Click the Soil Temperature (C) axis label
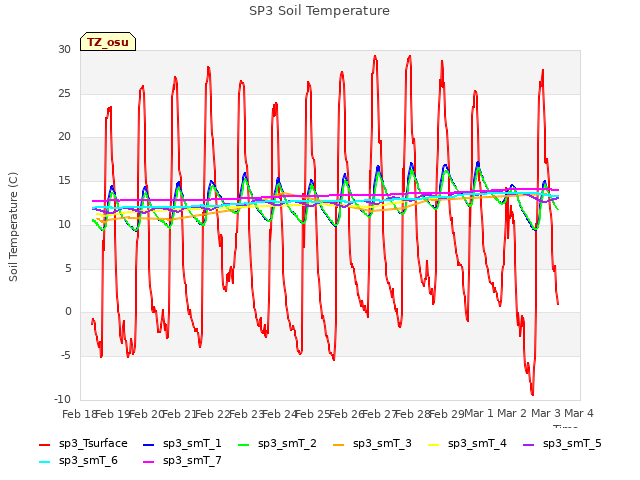 [x=13, y=227]
